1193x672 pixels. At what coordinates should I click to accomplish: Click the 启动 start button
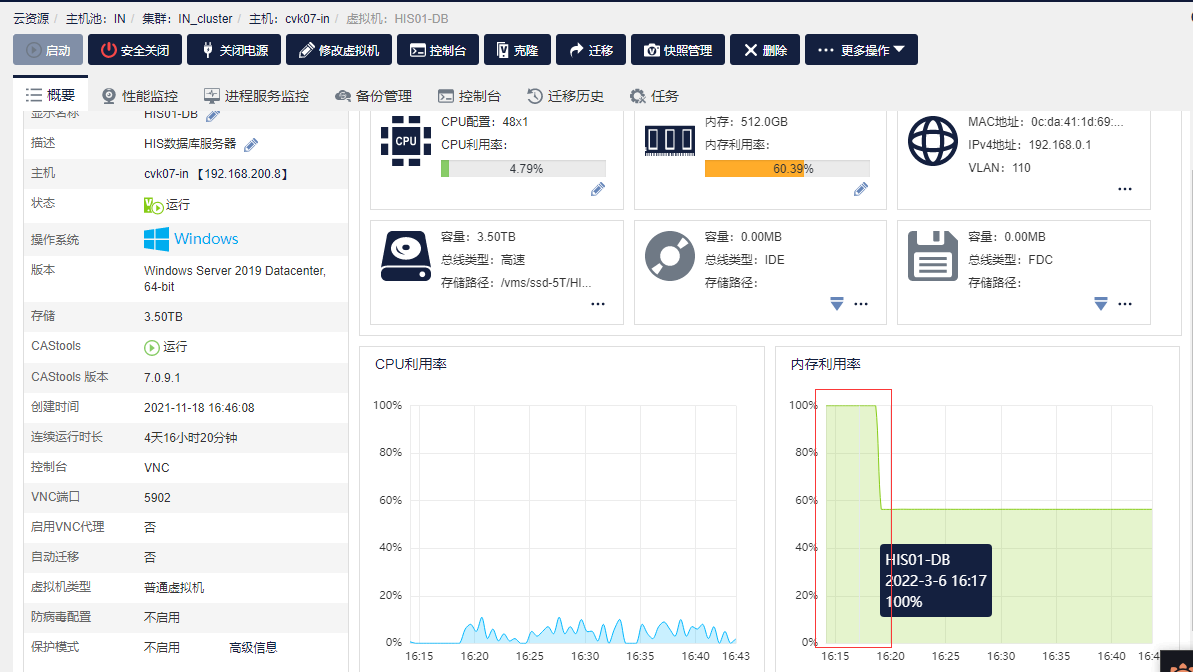click(x=47, y=50)
